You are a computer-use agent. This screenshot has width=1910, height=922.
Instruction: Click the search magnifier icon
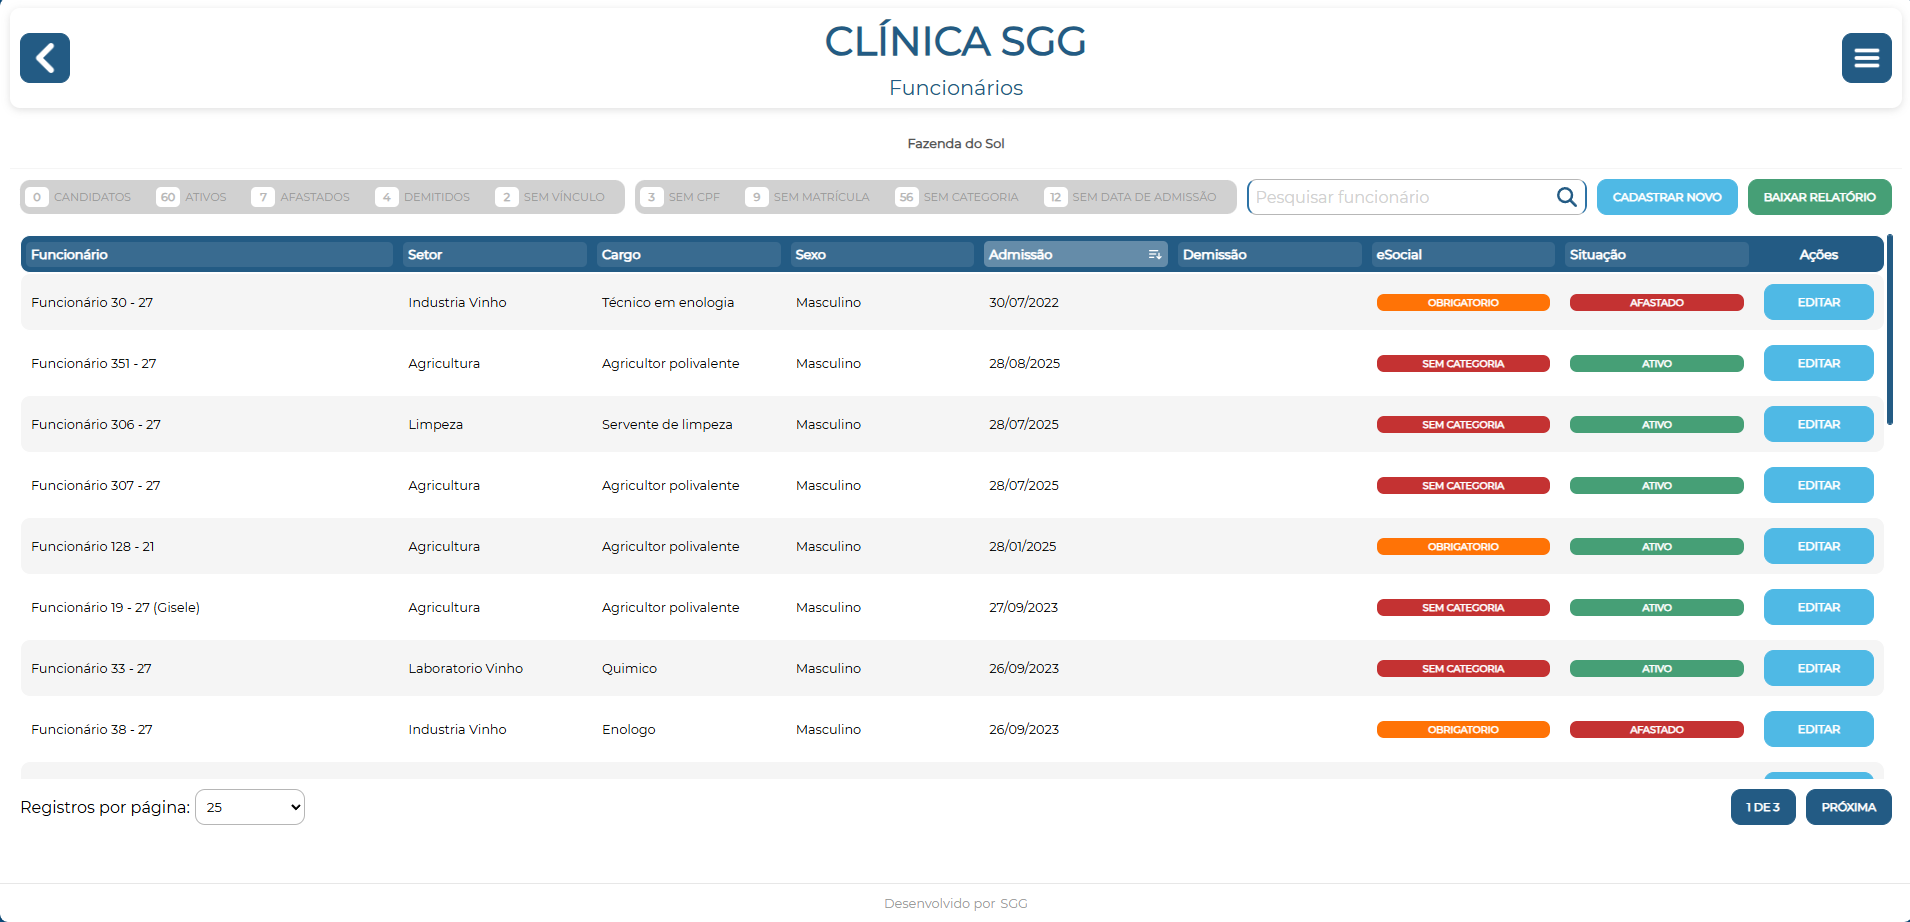[x=1566, y=197]
